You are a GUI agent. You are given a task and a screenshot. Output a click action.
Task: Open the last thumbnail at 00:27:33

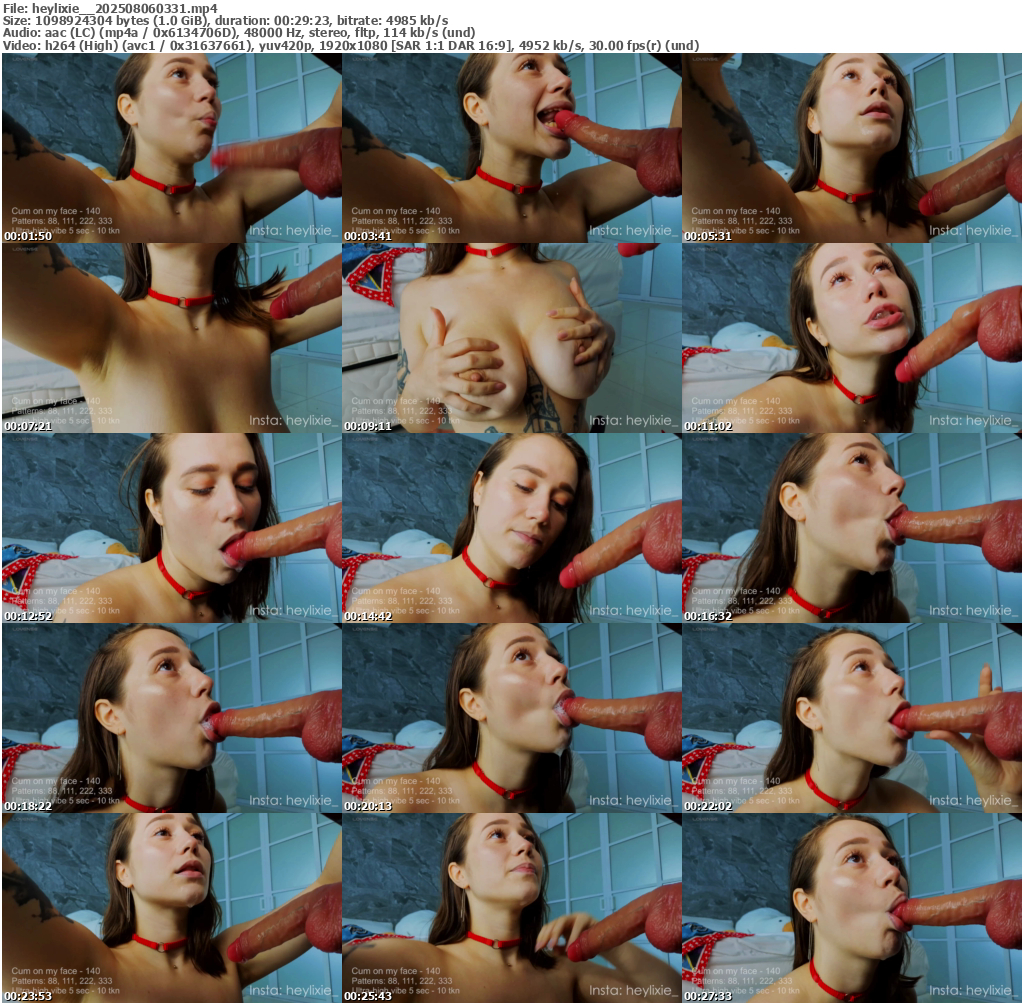click(x=851, y=908)
